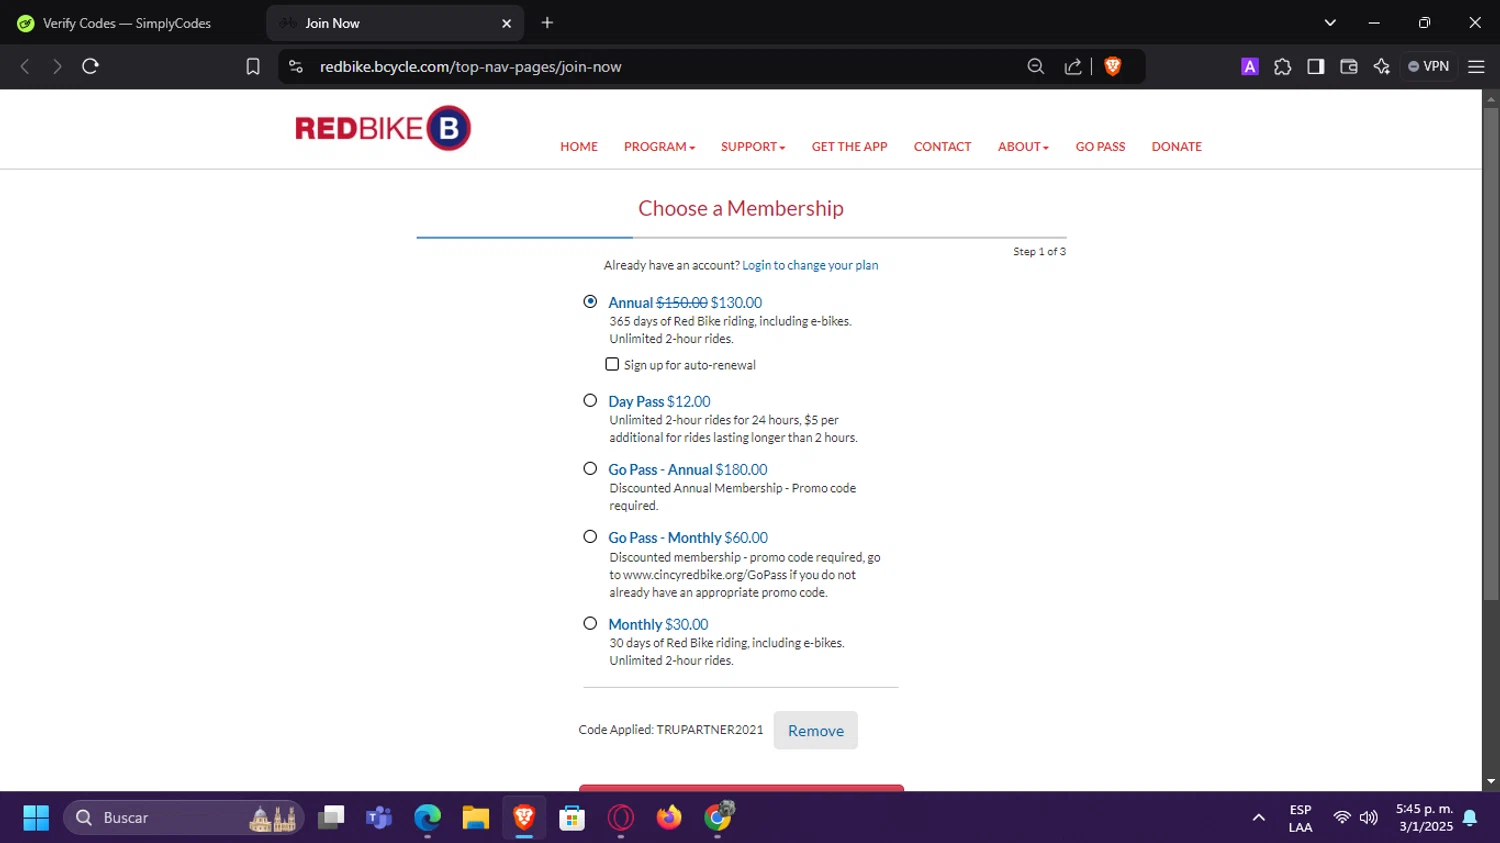The height and width of the screenshot is (843, 1500).
Task: Click the Annual $130.00 plan label
Action: coord(685,302)
